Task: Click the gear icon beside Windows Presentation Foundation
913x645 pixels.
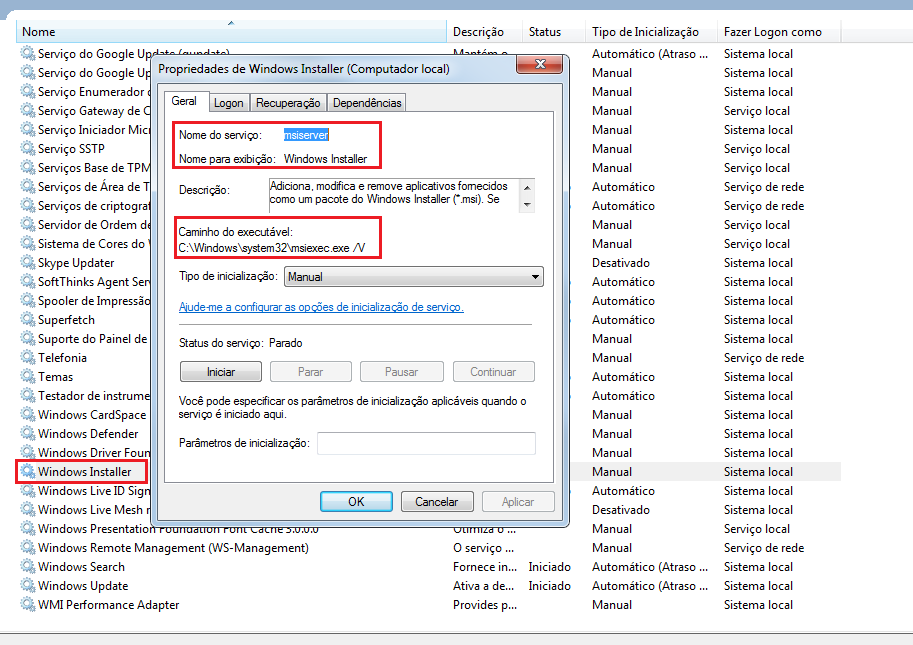Action: (27, 529)
